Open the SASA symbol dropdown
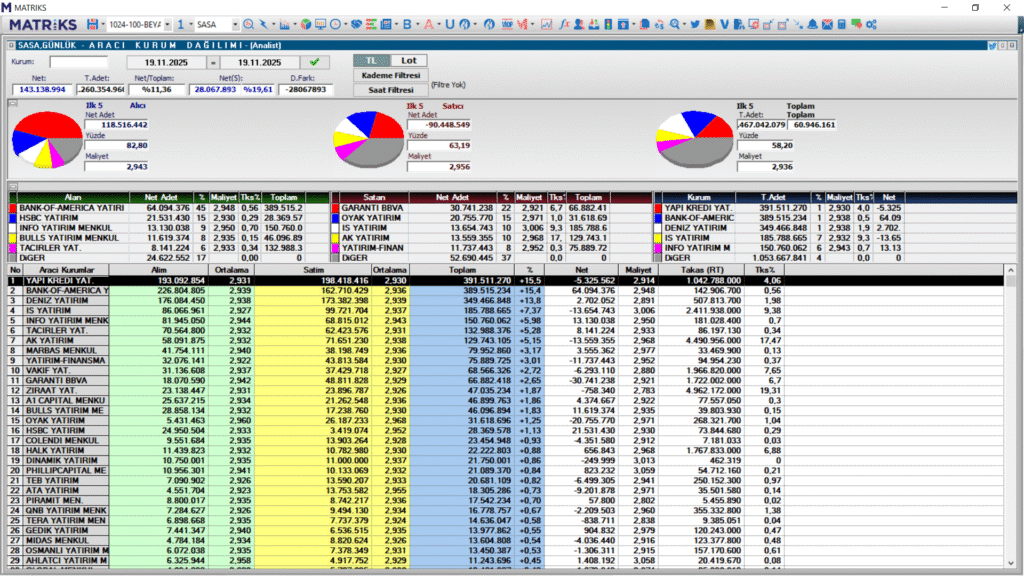 pyautogui.click(x=235, y=24)
